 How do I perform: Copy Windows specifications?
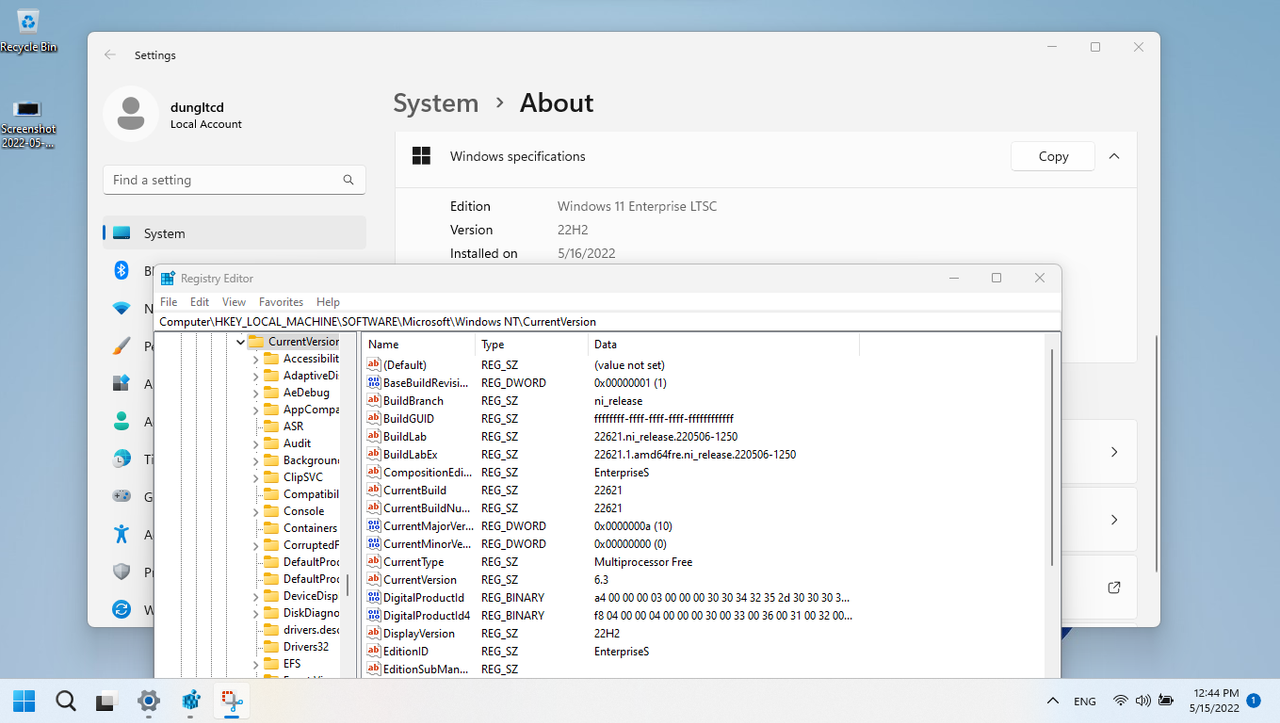(1053, 156)
